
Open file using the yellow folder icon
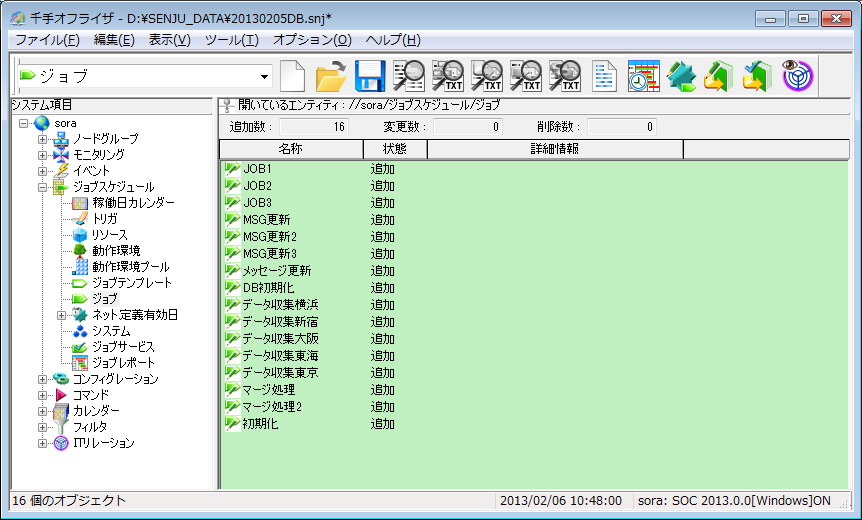[x=331, y=76]
